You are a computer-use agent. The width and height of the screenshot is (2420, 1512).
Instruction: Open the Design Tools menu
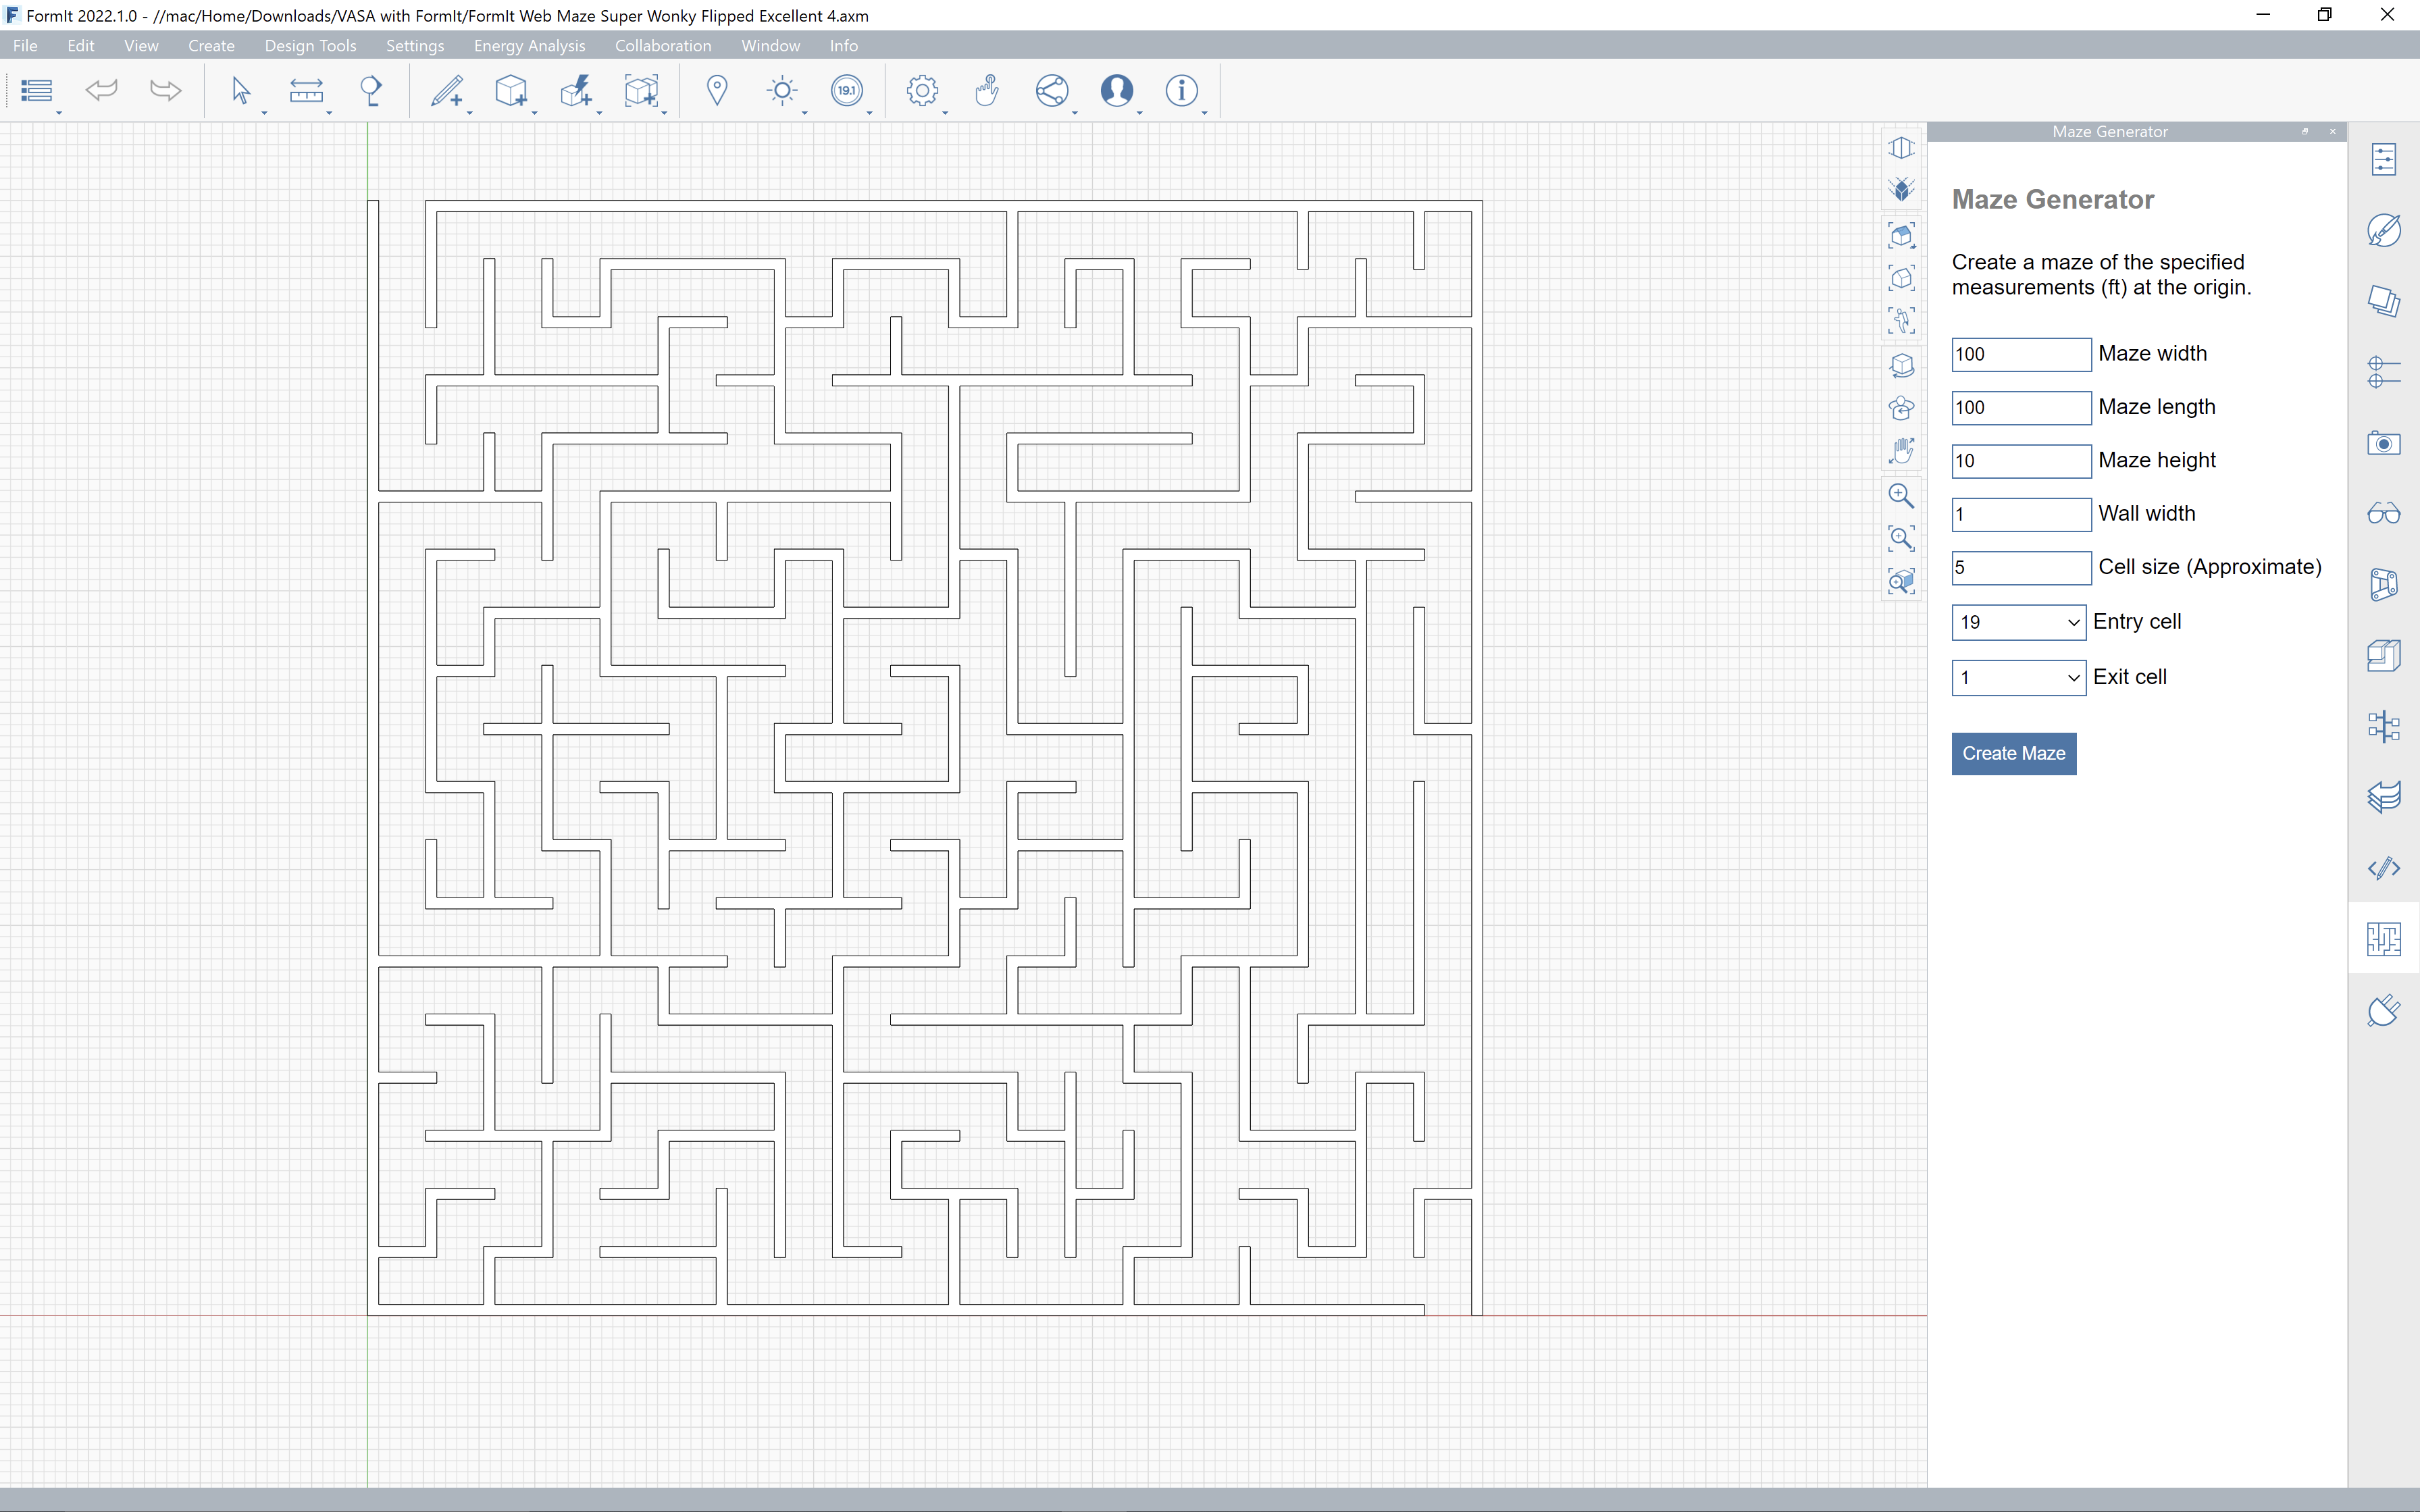(x=310, y=46)
